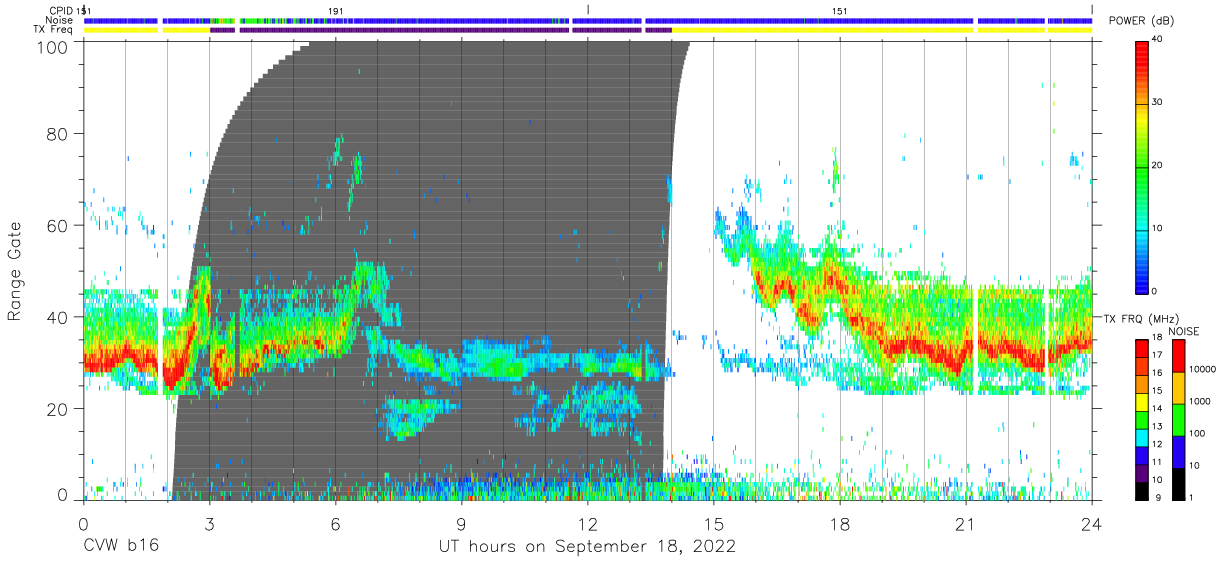
Task: Click the Range Gate tick label '60'
Action: pyautogui.click(x=57, y=226)
